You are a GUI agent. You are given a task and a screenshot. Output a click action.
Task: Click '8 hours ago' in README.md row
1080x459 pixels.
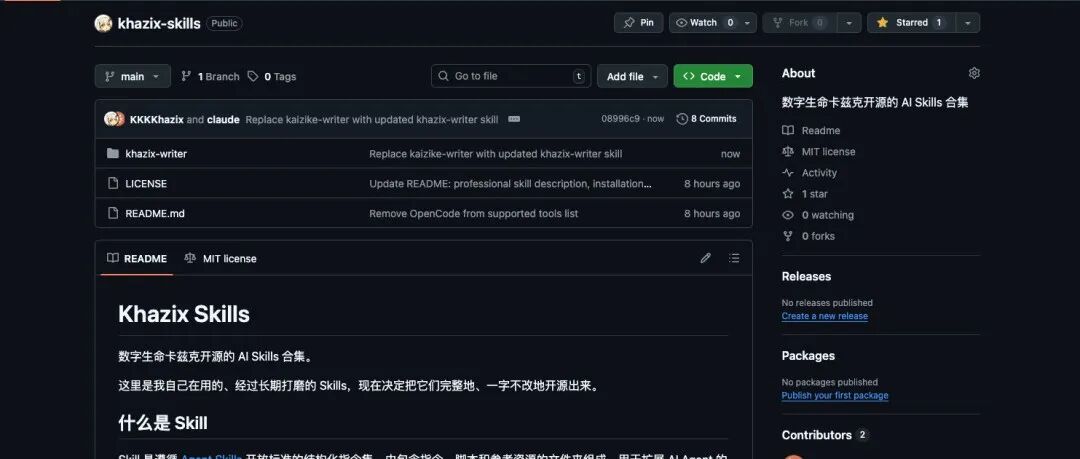pyautogui.click(x=712, y=214)
